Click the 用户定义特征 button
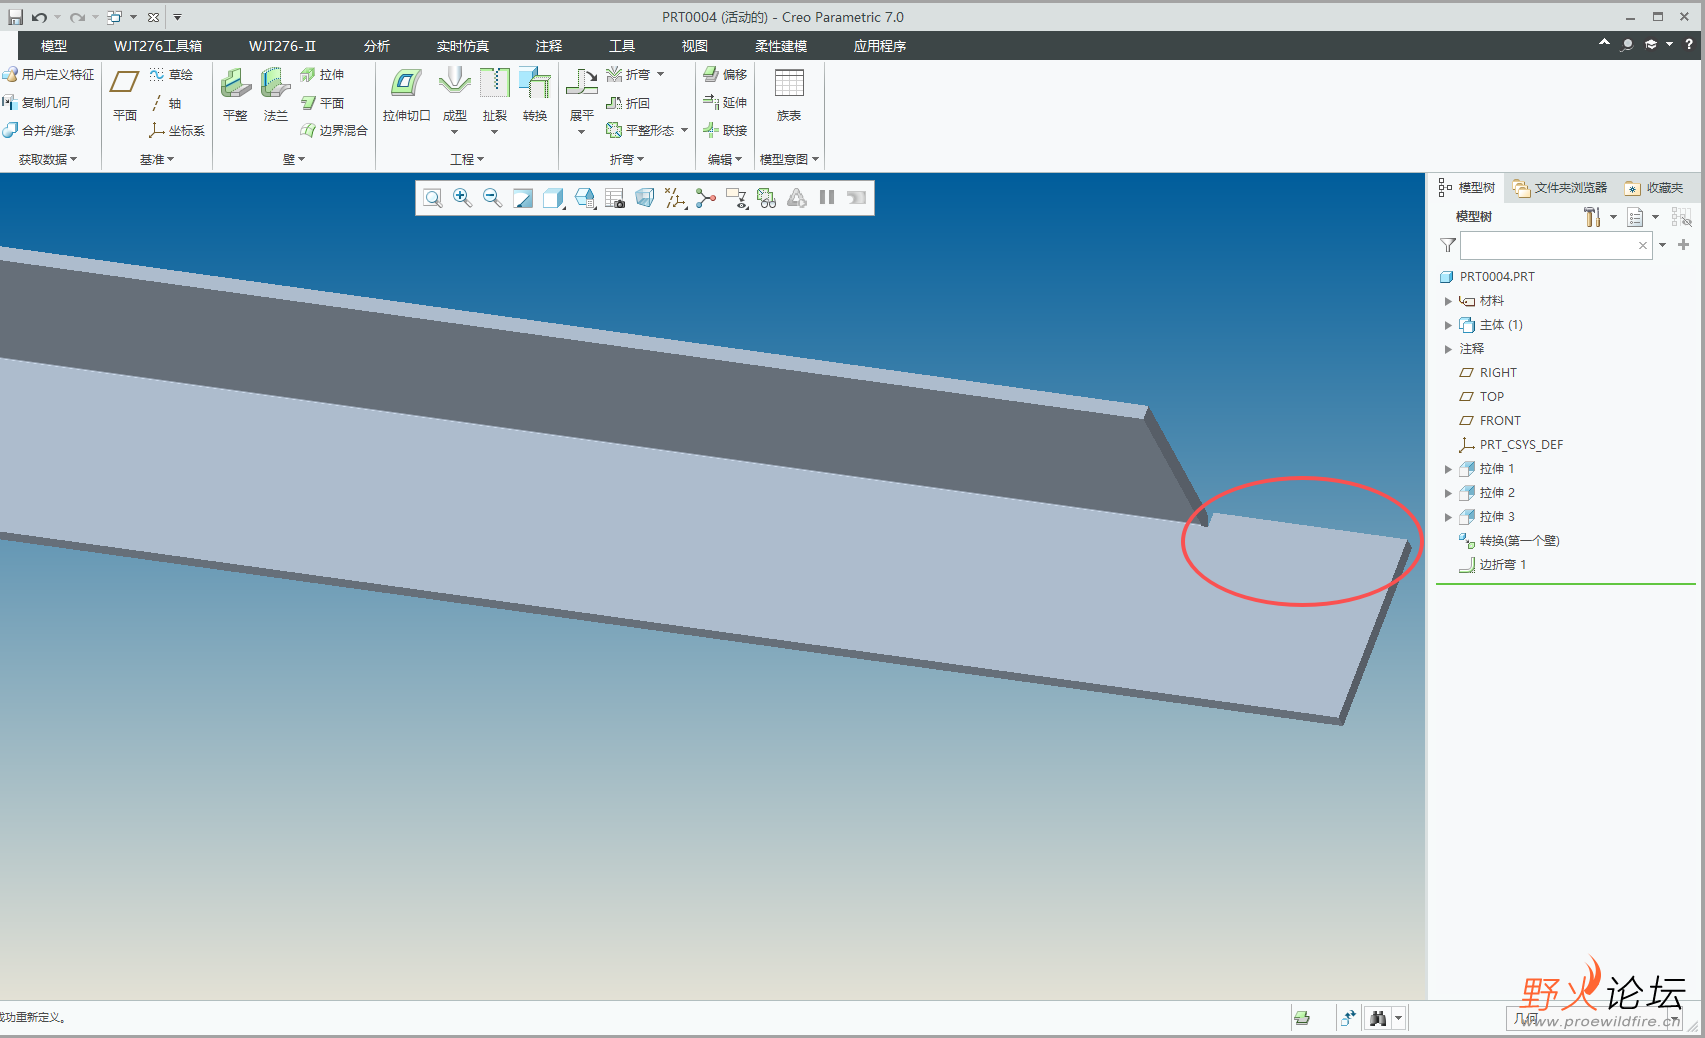 click(49, 75)
